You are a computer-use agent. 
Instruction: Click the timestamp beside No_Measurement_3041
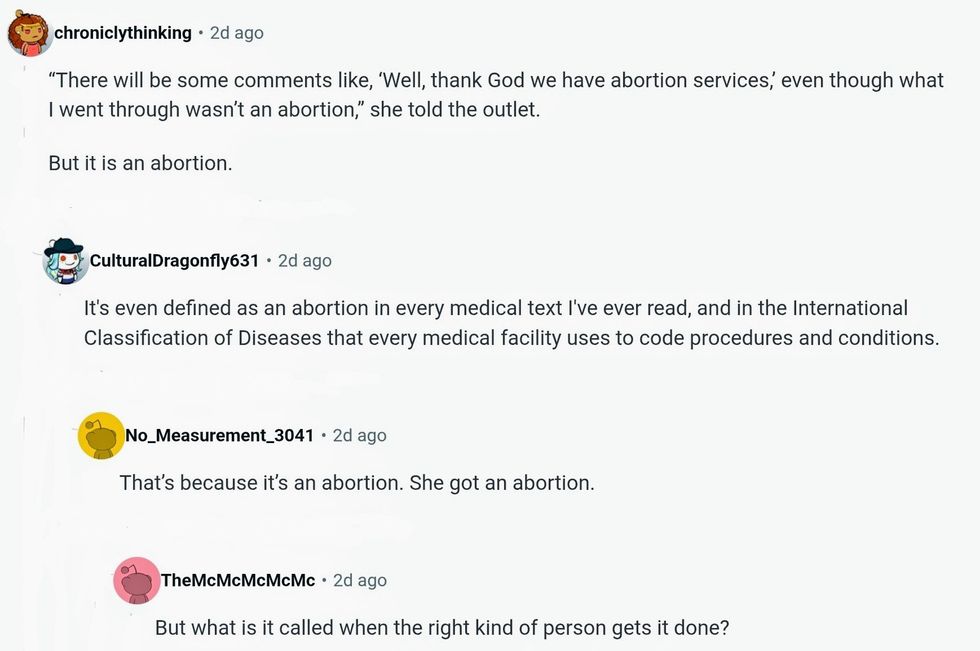tap(359, 436)
